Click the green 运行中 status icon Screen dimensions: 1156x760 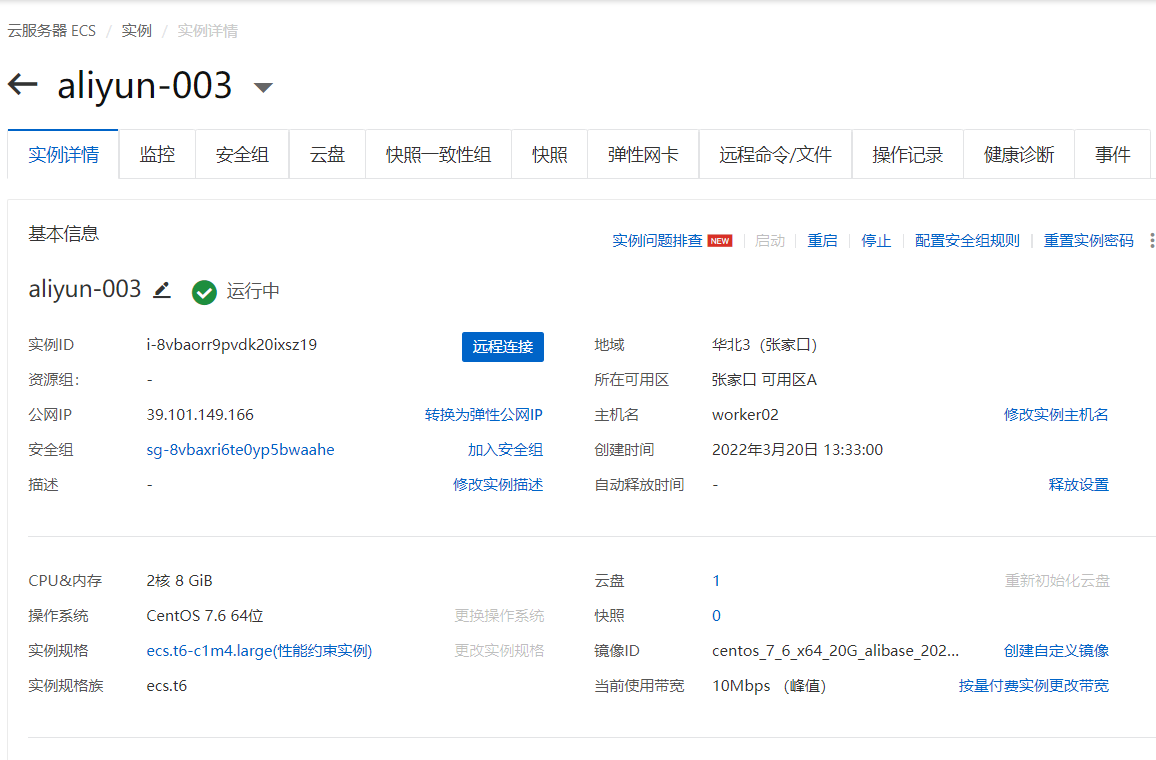tap(204, 292)
